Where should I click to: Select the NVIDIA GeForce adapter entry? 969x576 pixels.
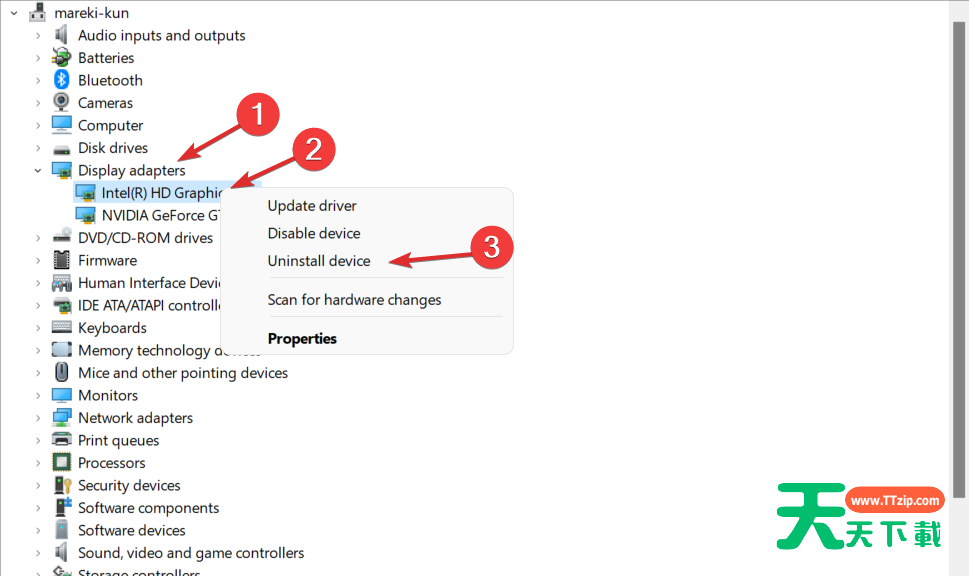click(160, 215)
